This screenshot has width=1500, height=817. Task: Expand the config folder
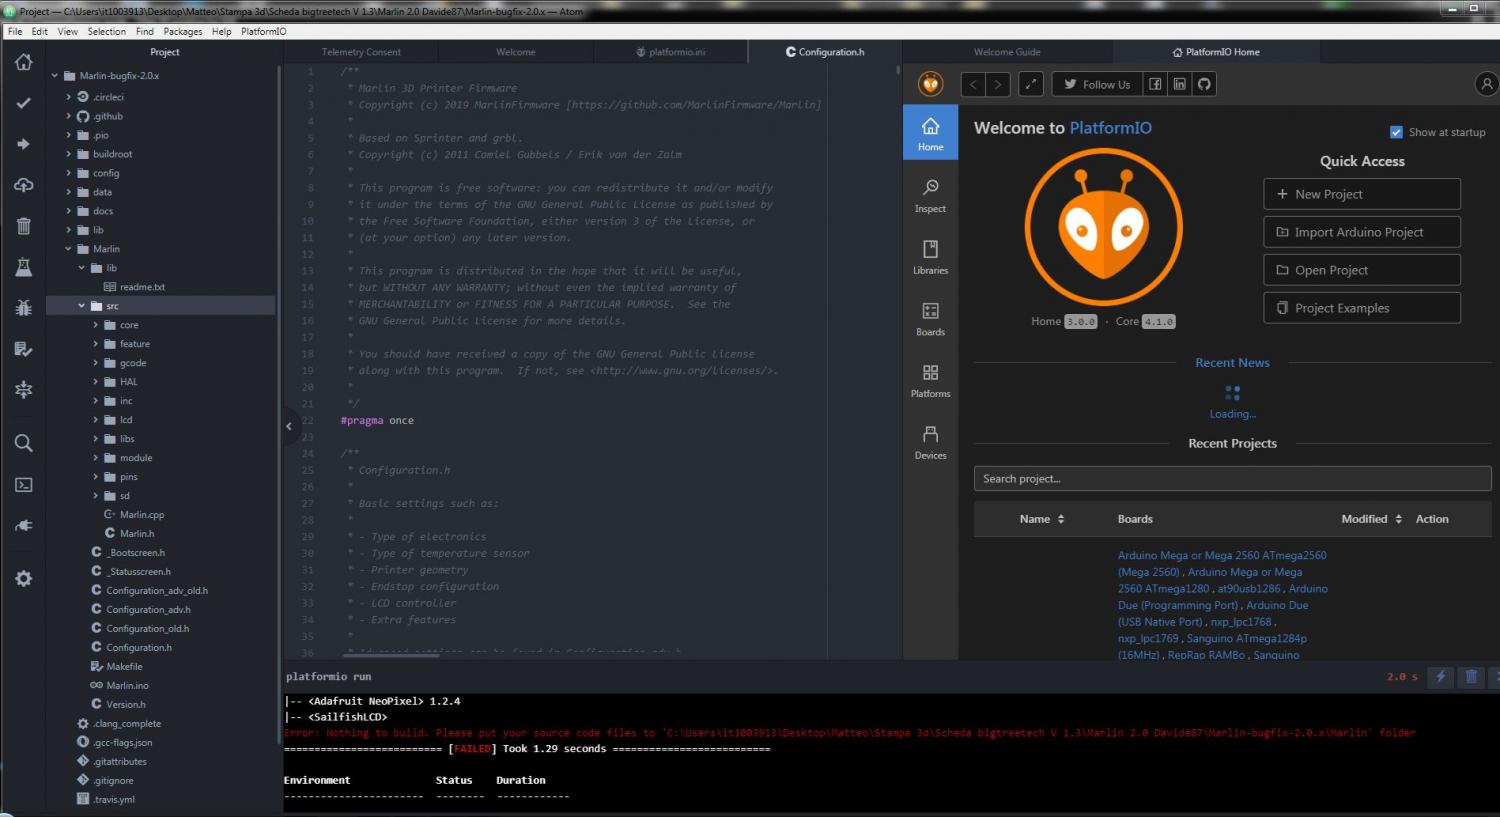(69, 173)
